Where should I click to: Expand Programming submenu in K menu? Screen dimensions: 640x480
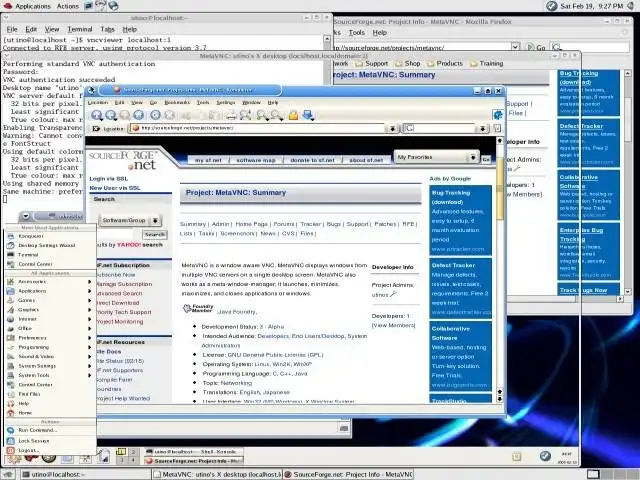49,347
